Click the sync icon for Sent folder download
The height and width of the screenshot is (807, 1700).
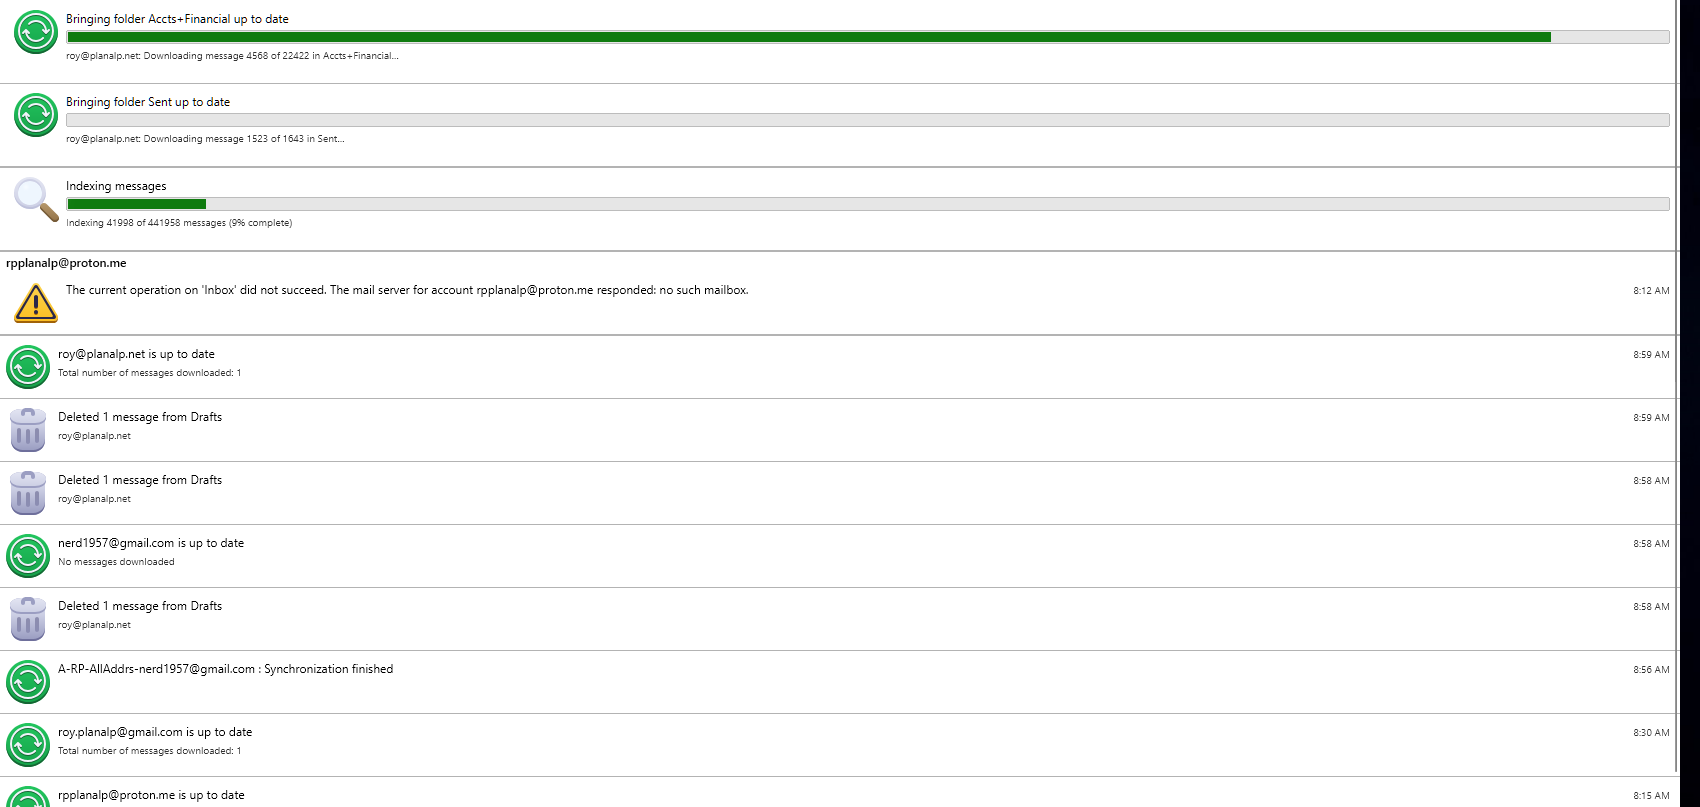click(35, 115)
